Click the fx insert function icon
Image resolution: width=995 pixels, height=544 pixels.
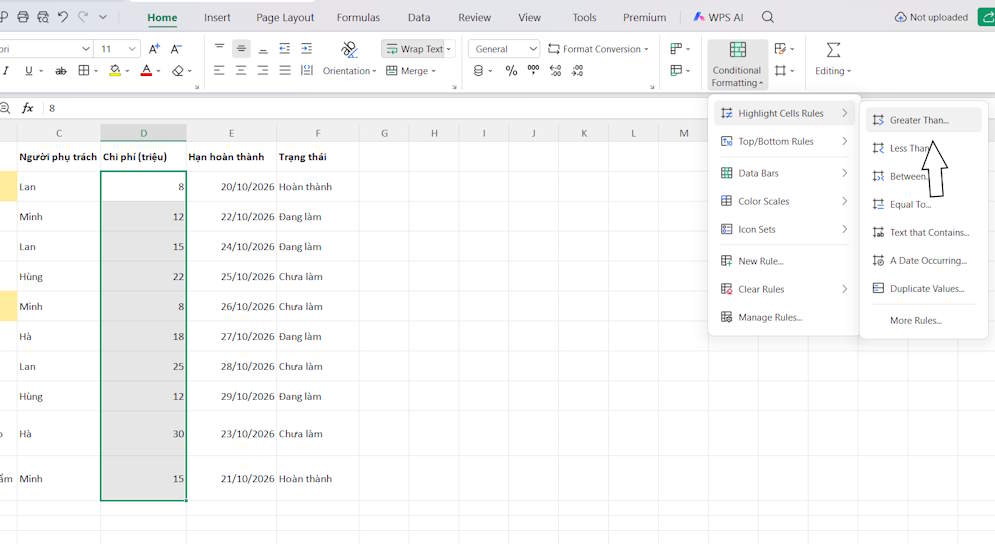27,108
